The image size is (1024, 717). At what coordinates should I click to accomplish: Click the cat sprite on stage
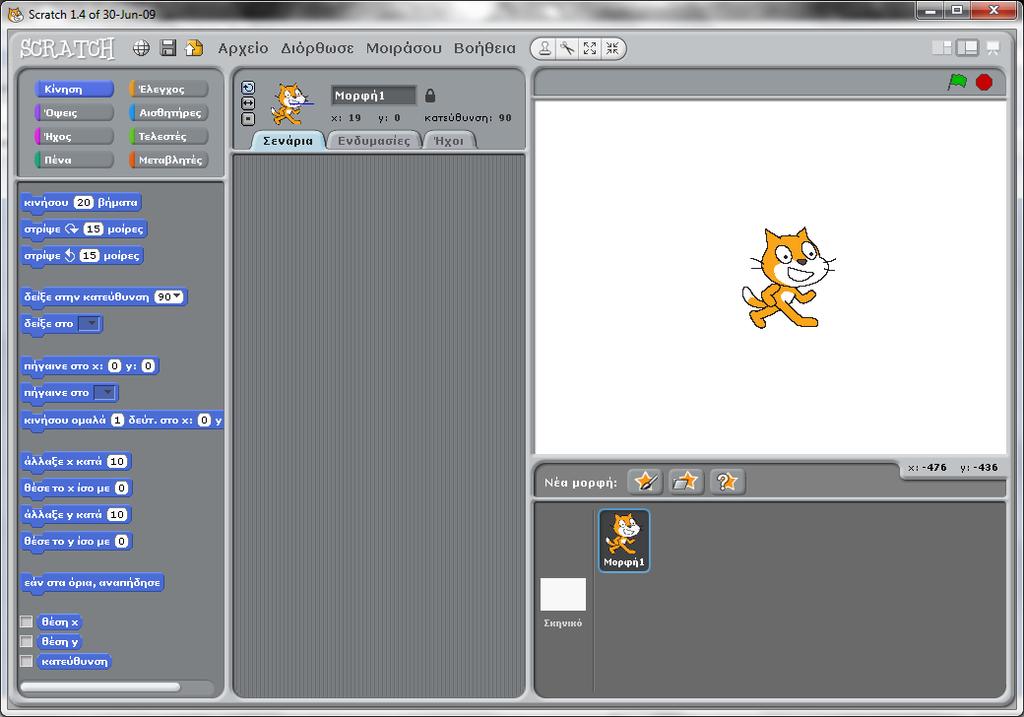click(789, 277)
